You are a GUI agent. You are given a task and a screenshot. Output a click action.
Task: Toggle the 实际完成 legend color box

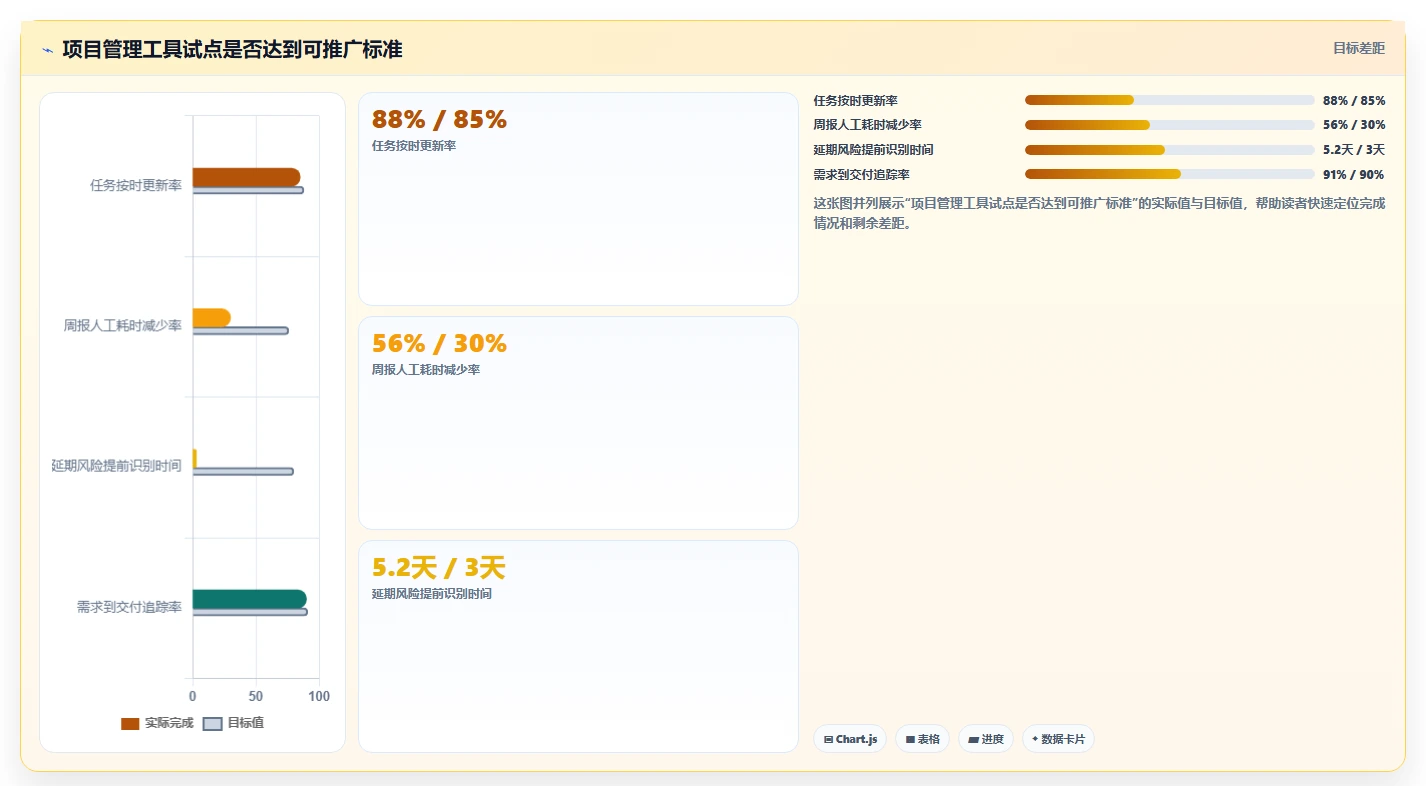pos(130,723)
